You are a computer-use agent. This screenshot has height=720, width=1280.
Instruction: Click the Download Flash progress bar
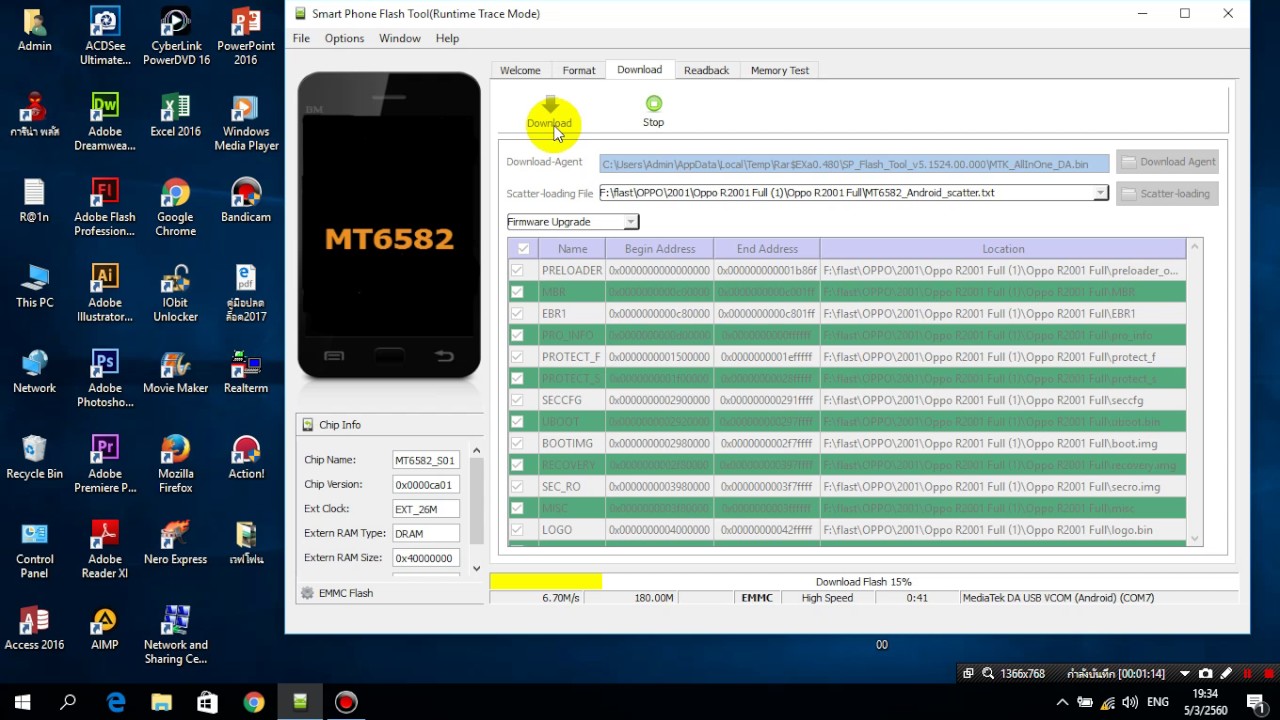tap(864, 582)
